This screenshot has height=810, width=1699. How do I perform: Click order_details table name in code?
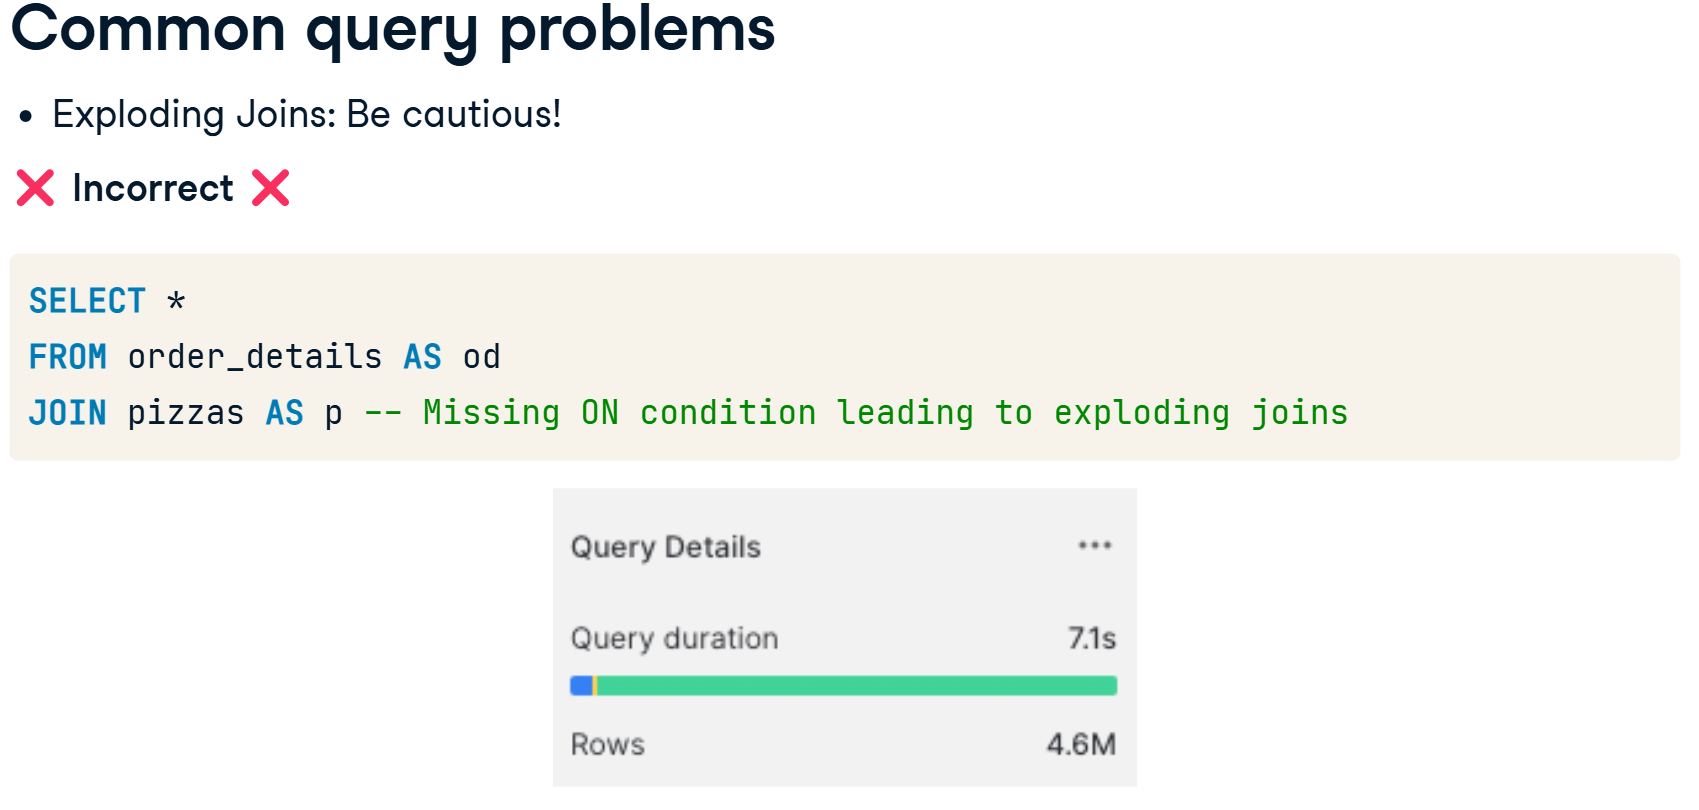[255, 357]
